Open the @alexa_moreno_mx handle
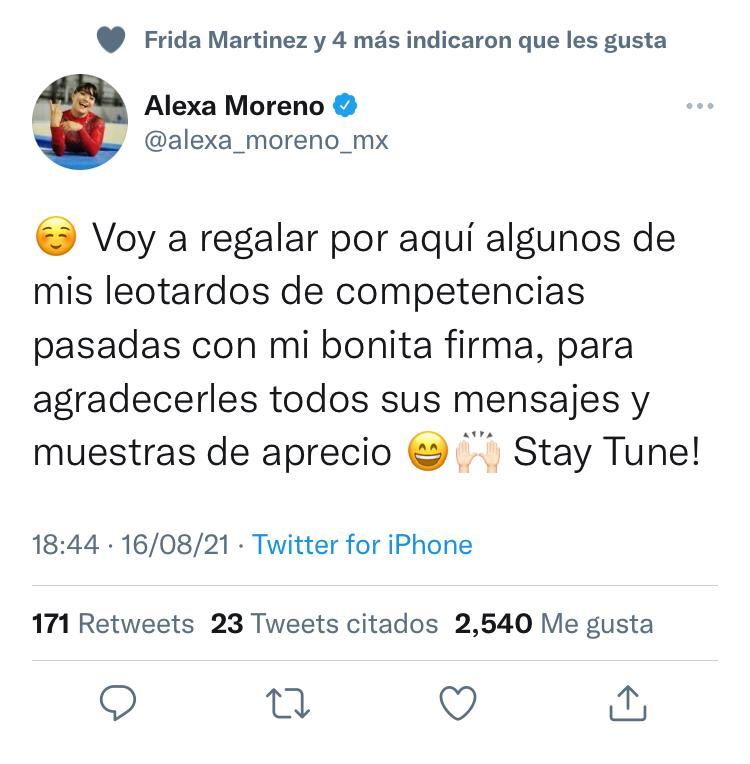The image size is (750, 764). 266,141
